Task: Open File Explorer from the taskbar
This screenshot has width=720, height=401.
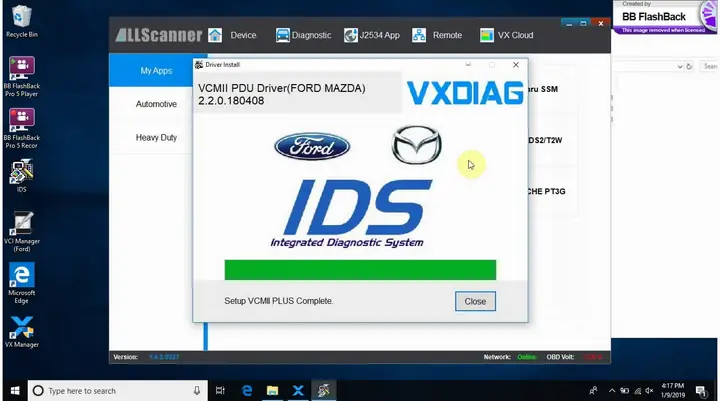Action: click(x=272, y=390)
